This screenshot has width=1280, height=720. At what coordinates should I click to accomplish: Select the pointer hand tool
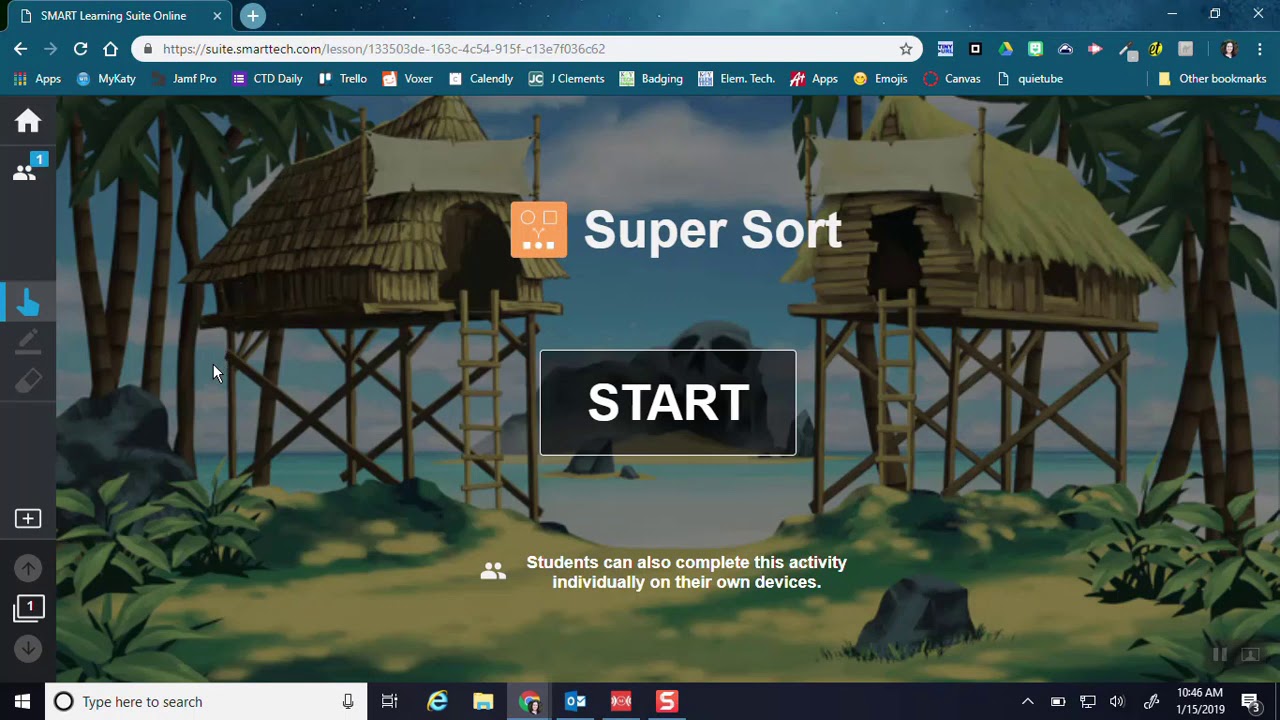tap(28, 302)
